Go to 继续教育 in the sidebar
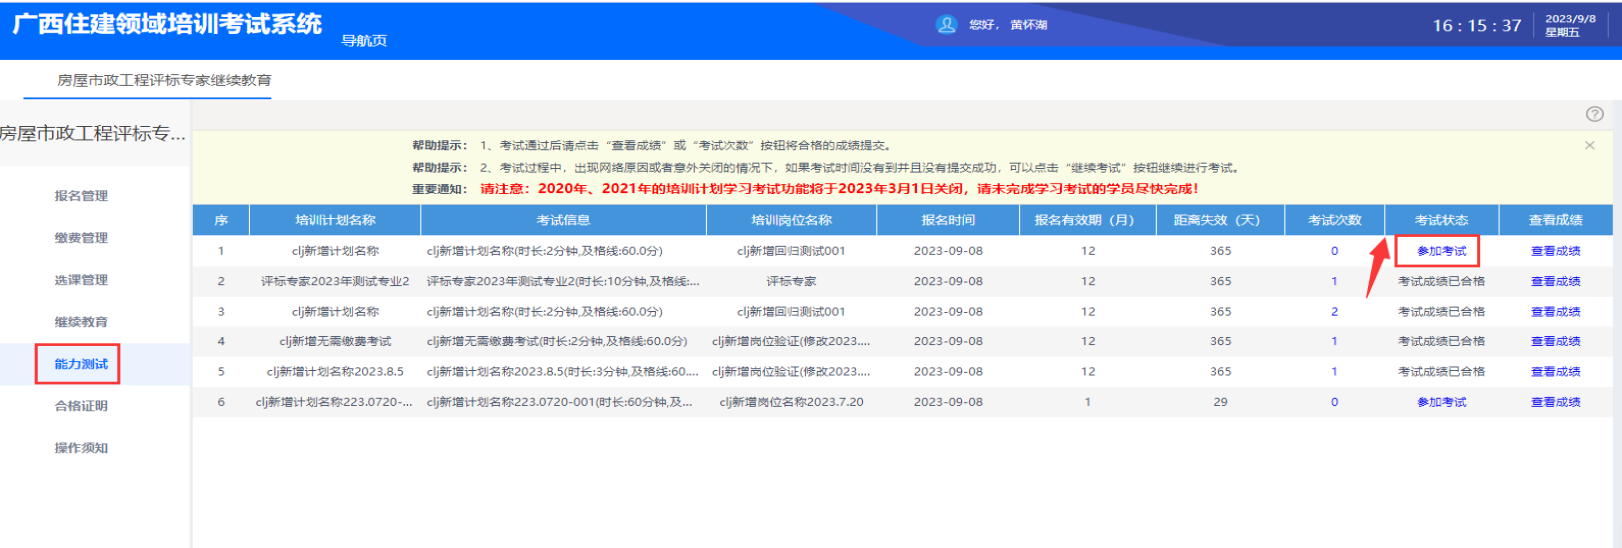Image resolution: width=1622 pixels, height=548 pixels. coord(81,322)
